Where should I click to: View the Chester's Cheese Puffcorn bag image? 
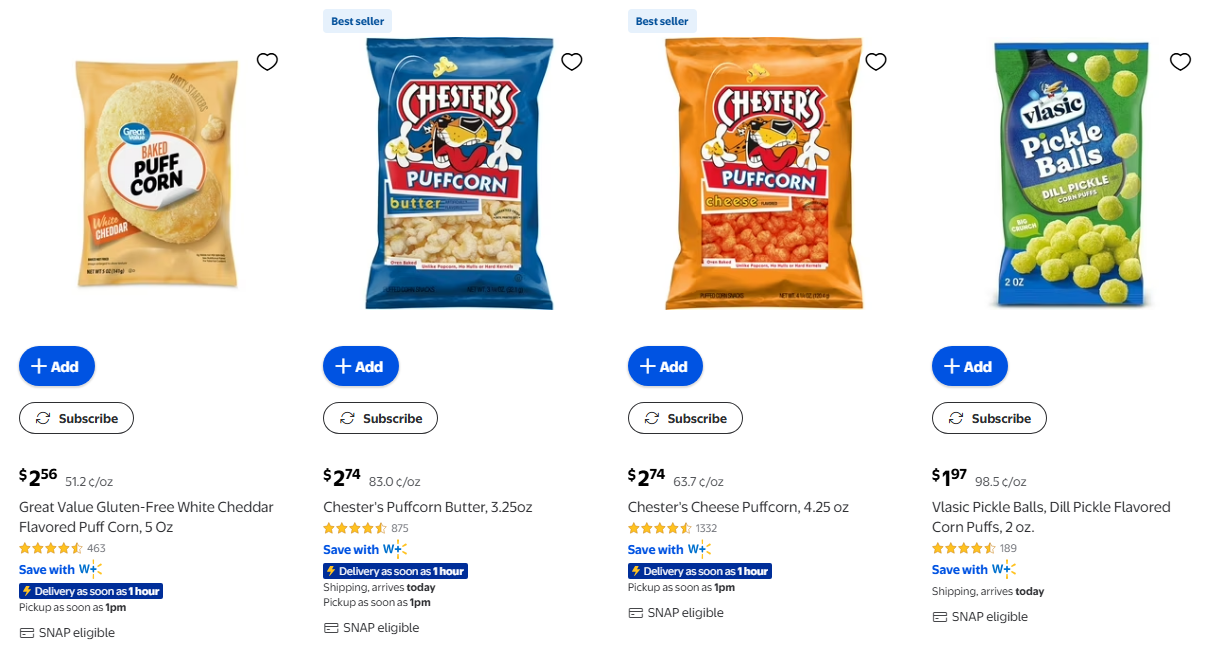[764, 174]
